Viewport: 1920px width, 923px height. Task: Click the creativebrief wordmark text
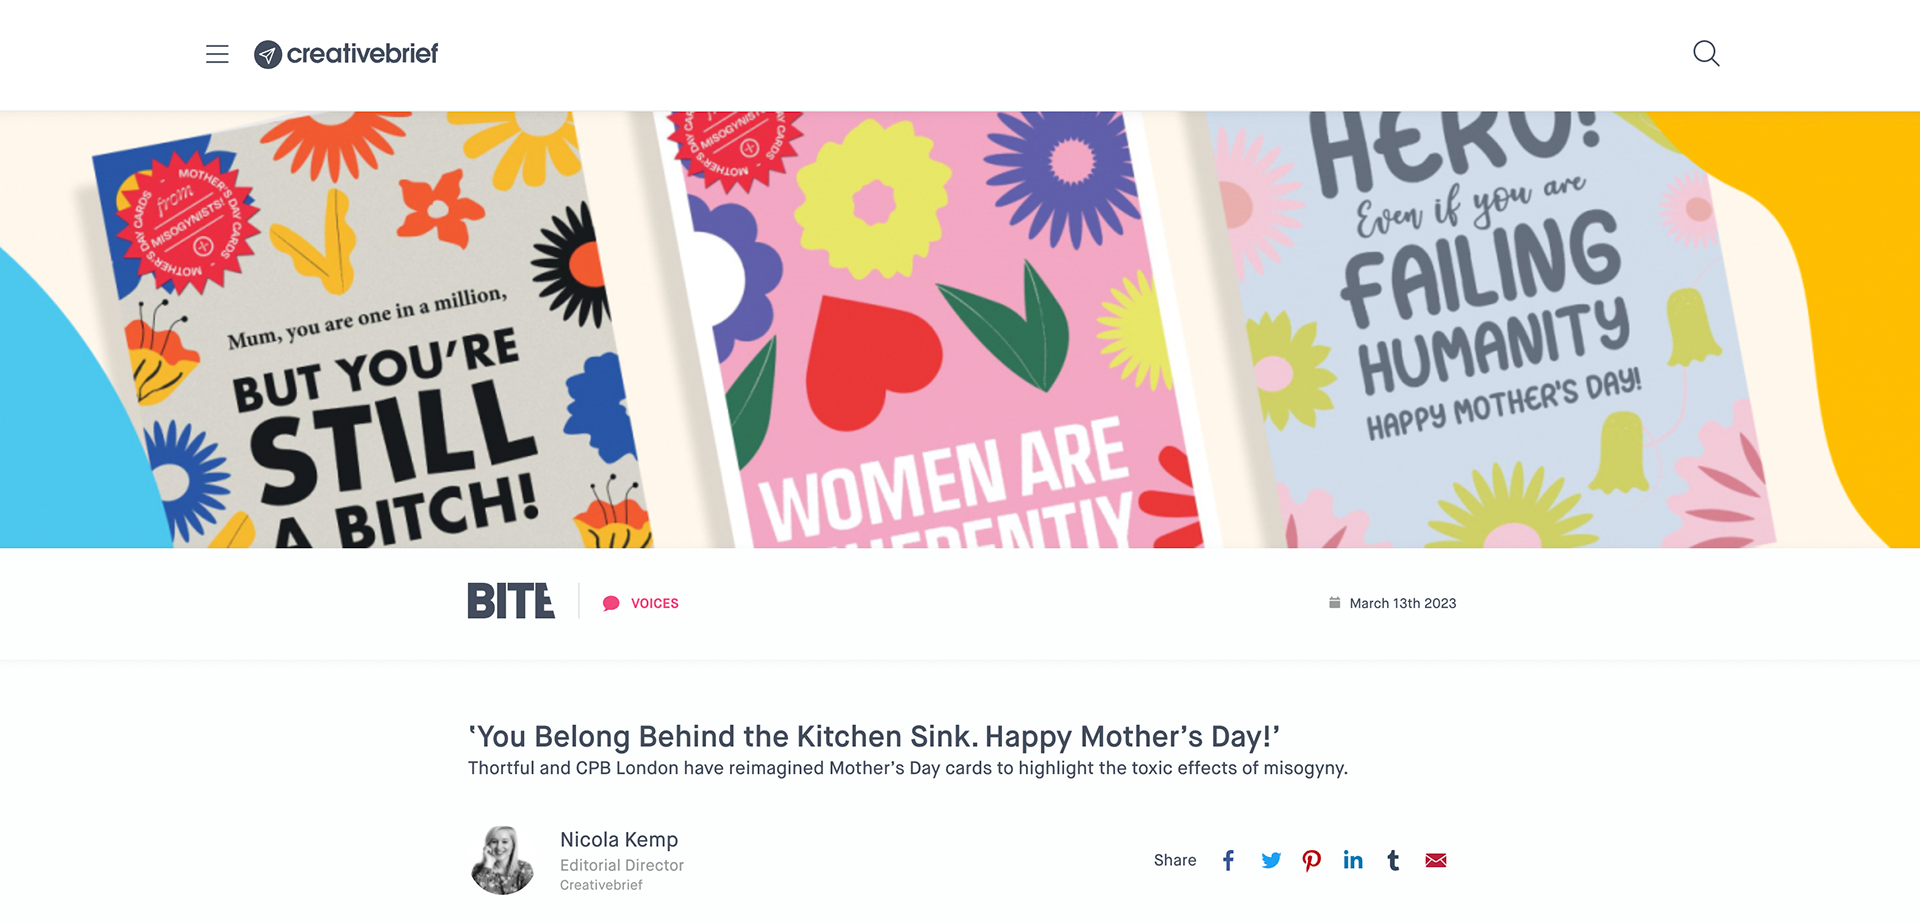point(362,54)
